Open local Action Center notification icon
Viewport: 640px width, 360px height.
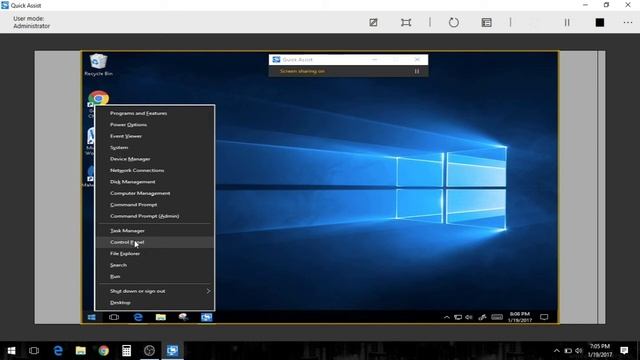point(624,351)
